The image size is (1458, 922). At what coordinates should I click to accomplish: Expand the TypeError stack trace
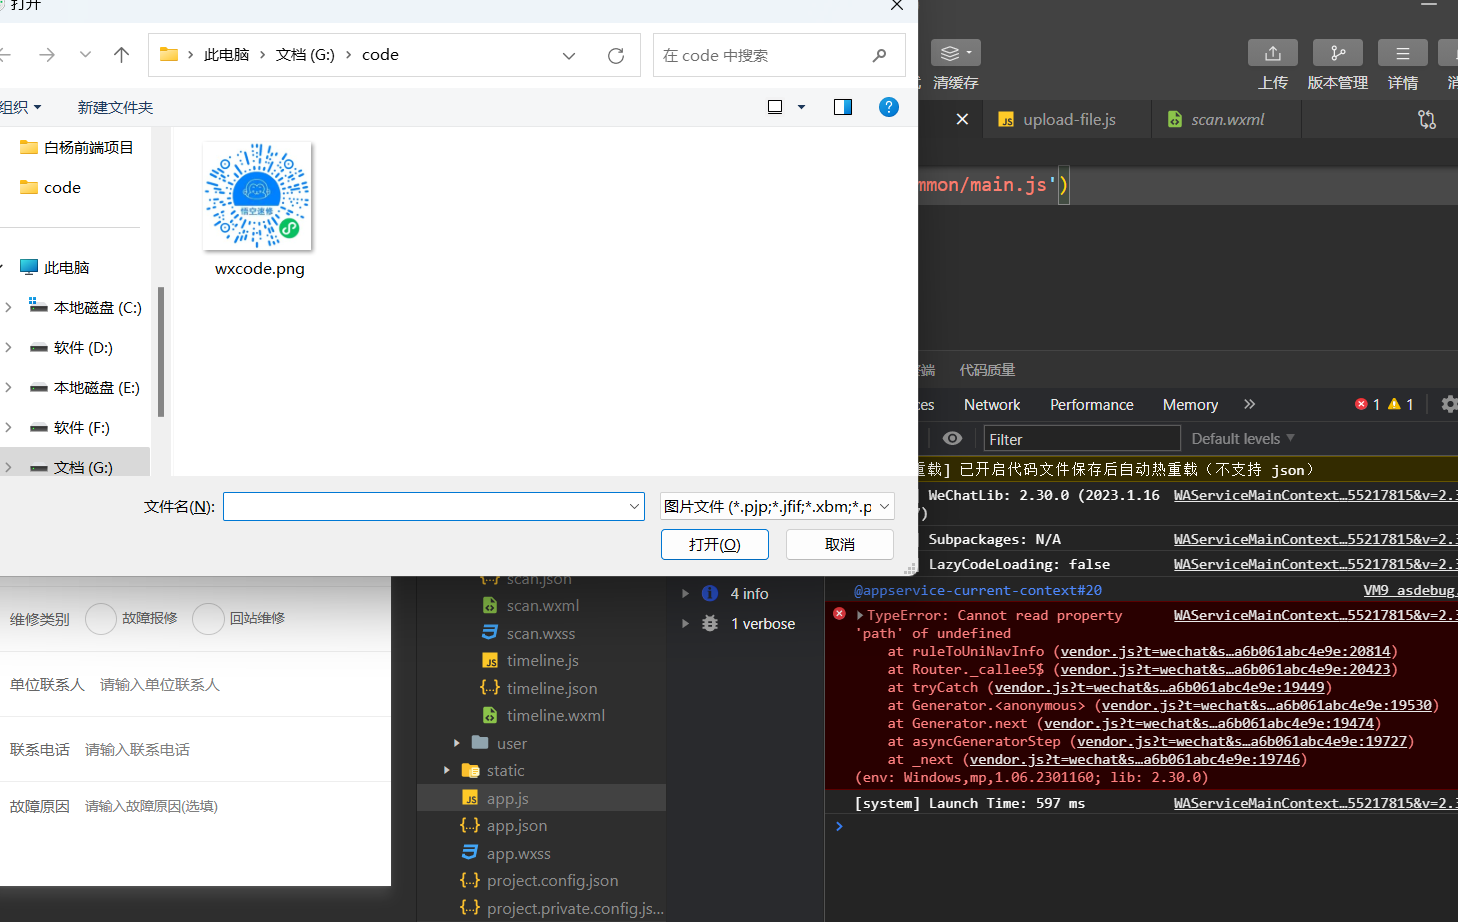[860, 615]
